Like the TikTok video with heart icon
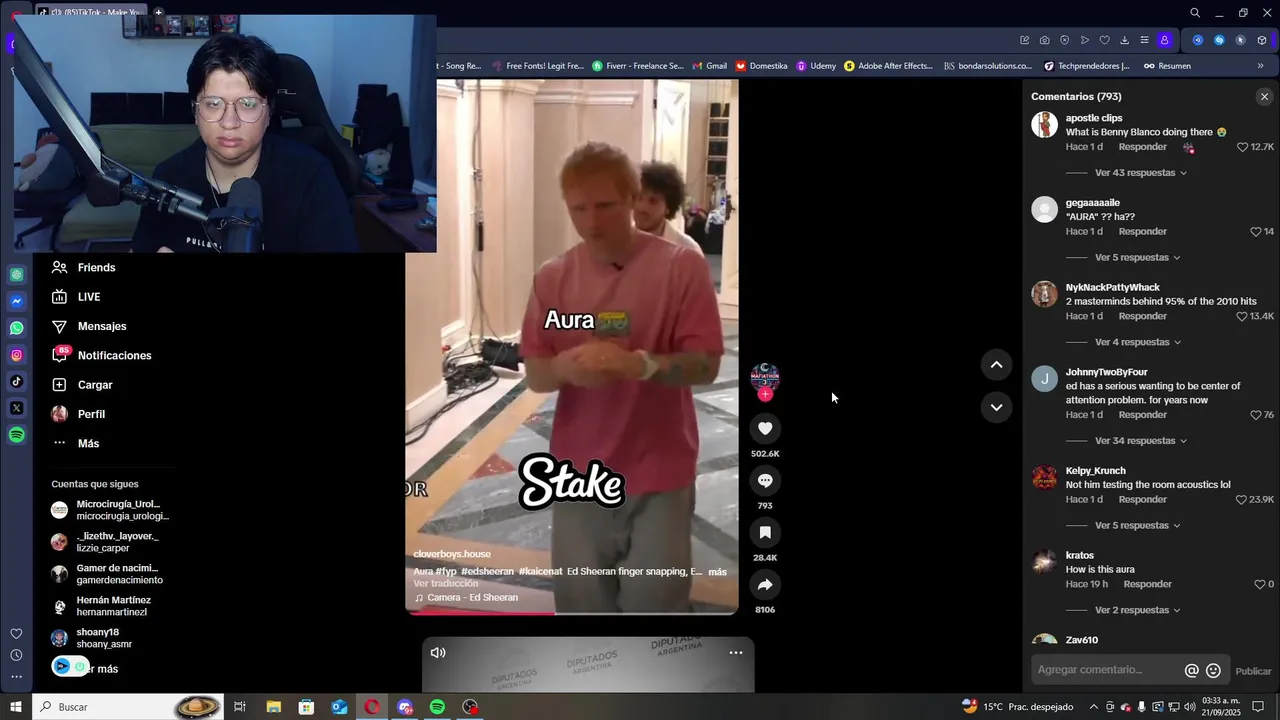Screen dimensions: 1280x720 coord(765,428)
